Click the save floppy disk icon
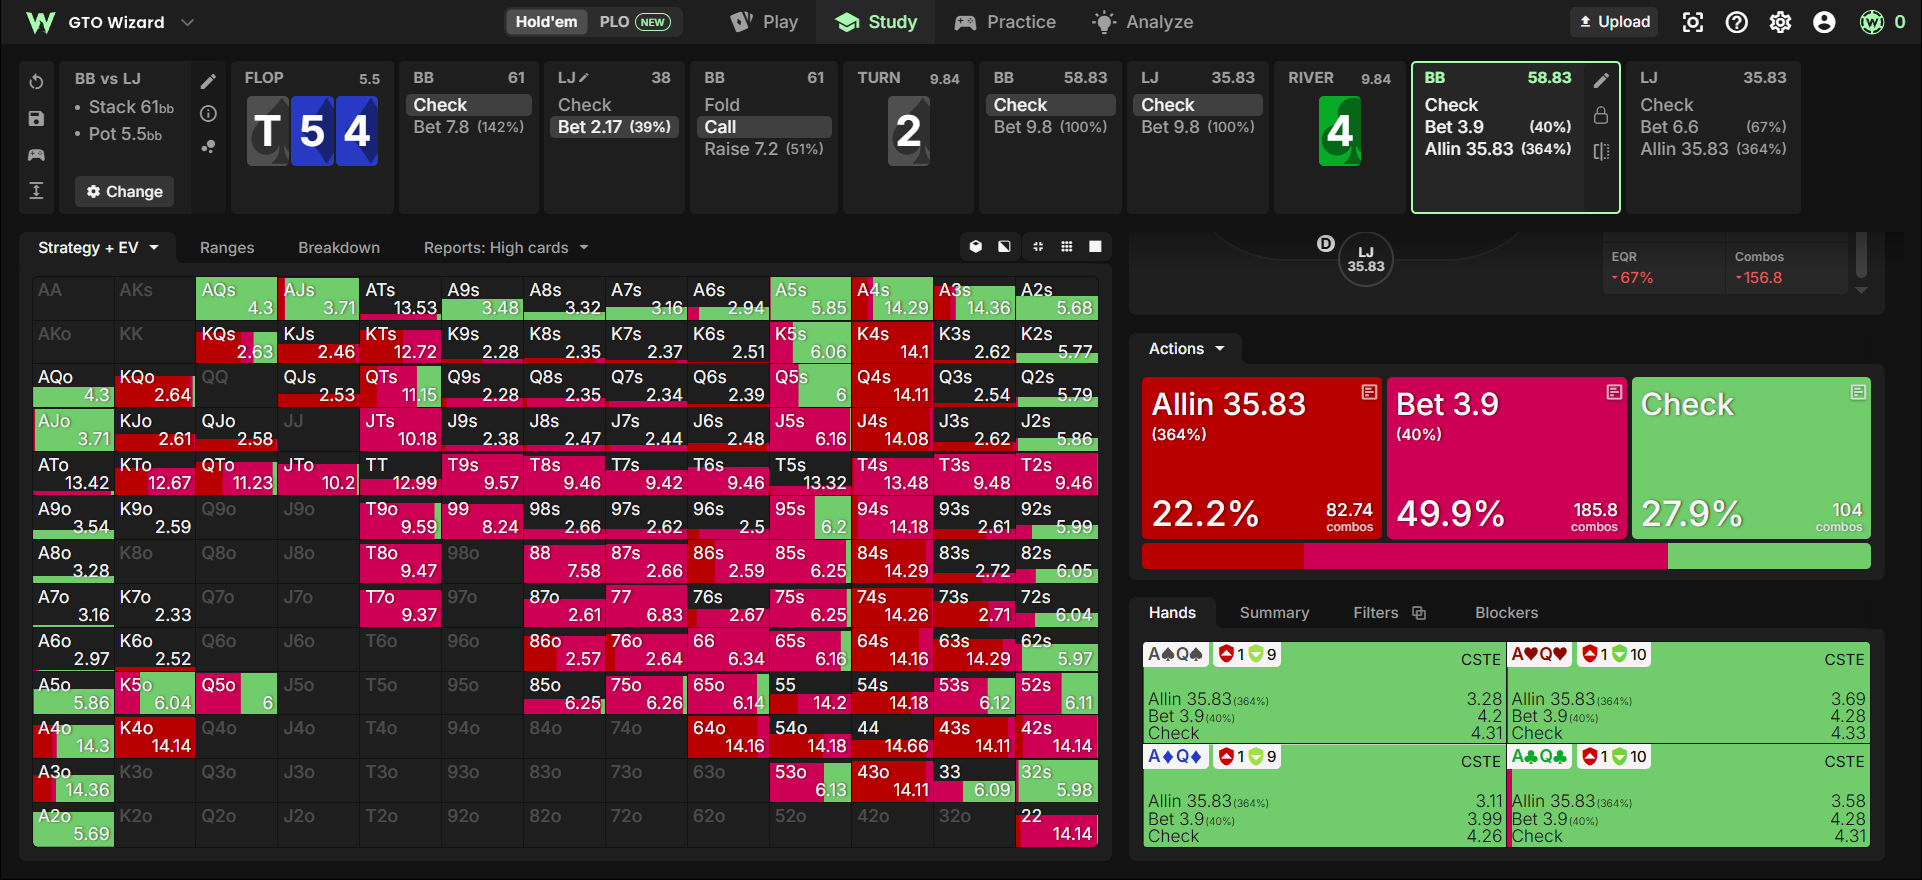 [36, 118]
